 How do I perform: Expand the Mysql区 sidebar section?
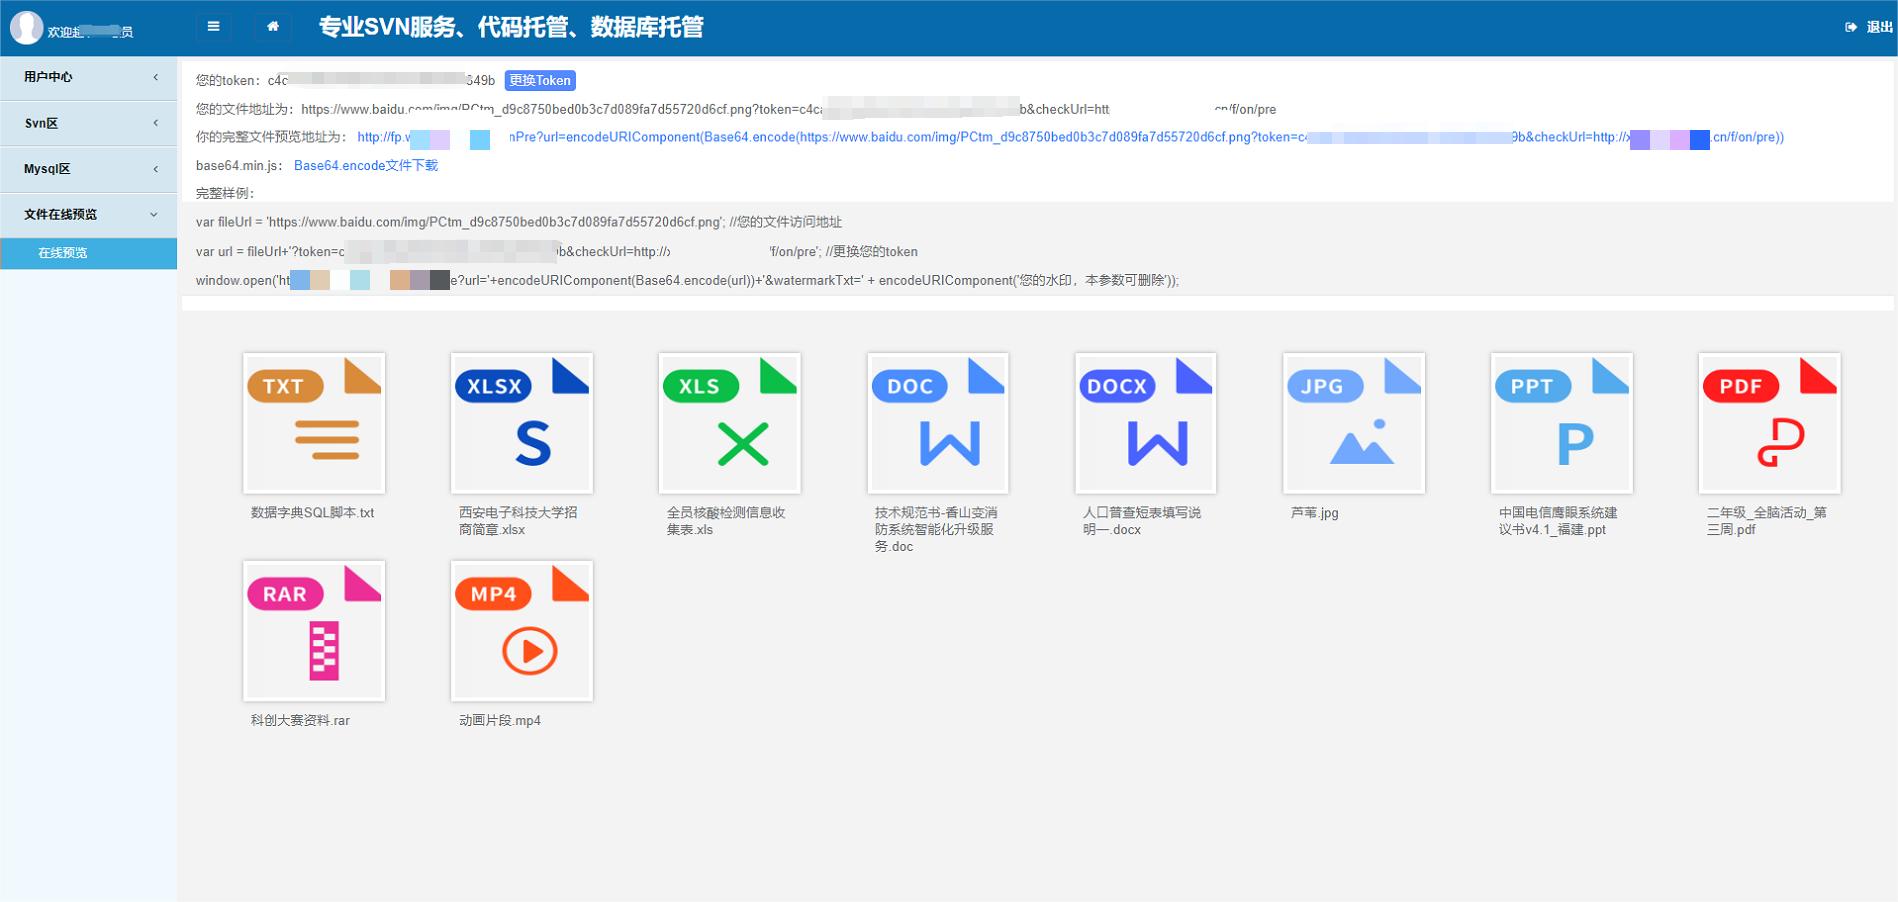point(88,169)
